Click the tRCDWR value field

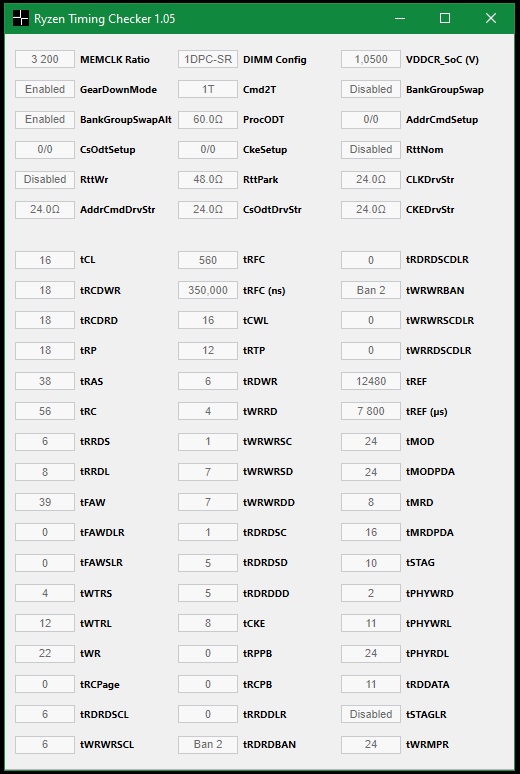pos(45,290)
